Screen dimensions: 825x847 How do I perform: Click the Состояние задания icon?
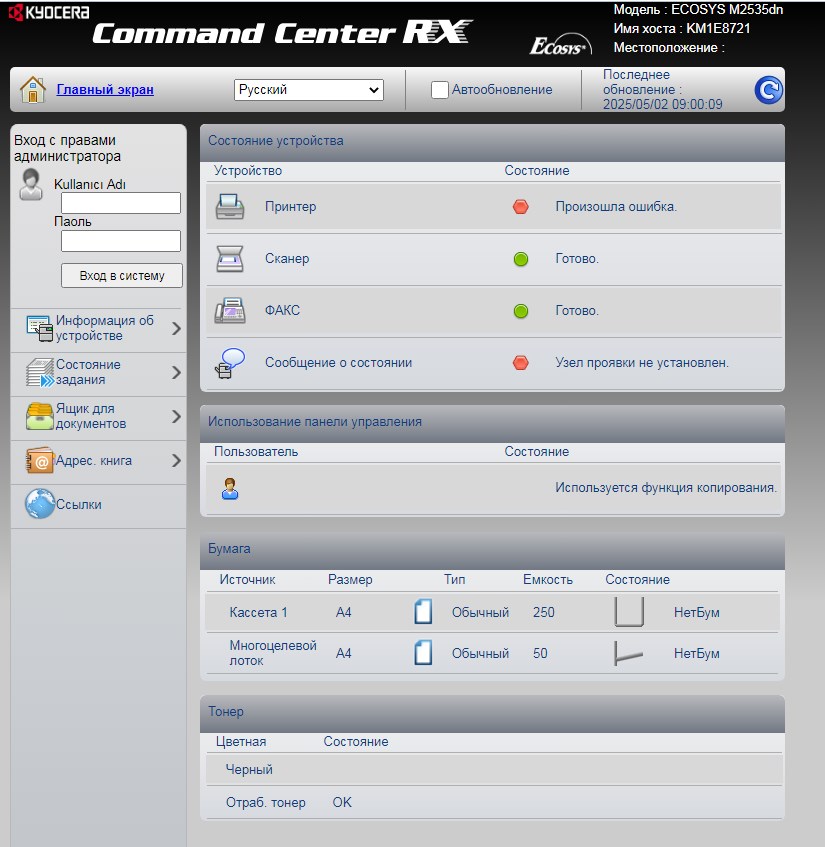click(40, 372)
